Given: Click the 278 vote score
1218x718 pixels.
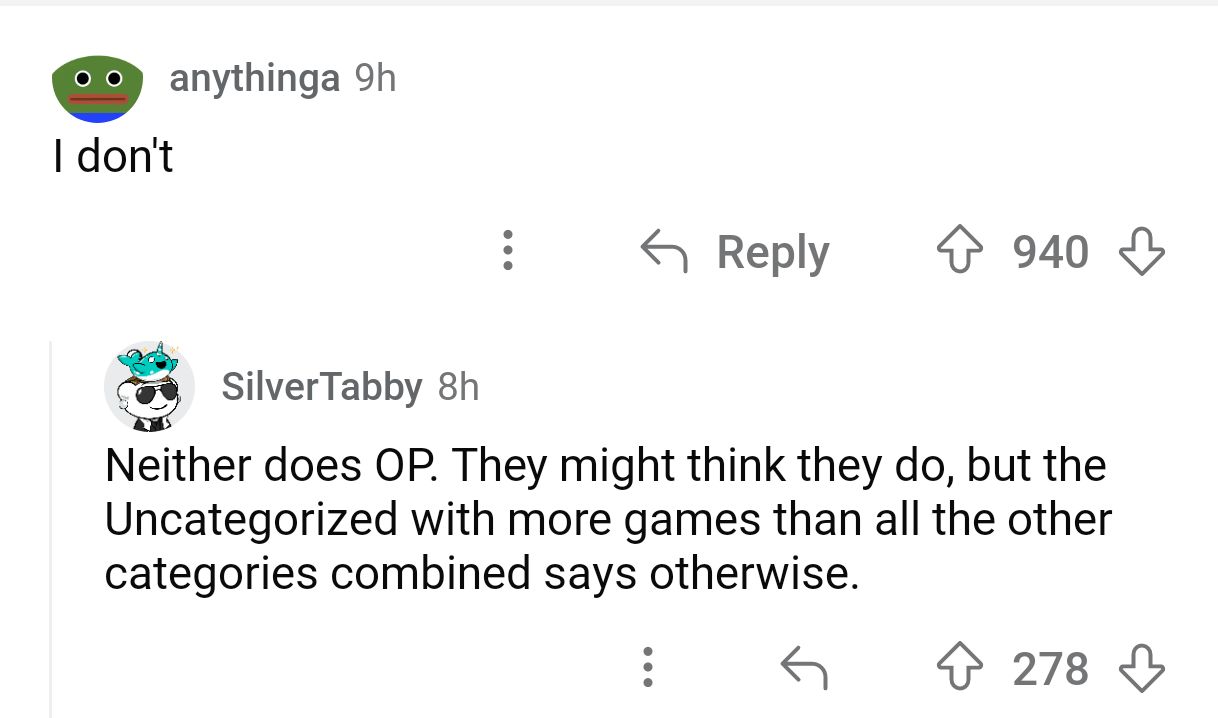Looking at the screenshot, I should [x=1051, y=669].
